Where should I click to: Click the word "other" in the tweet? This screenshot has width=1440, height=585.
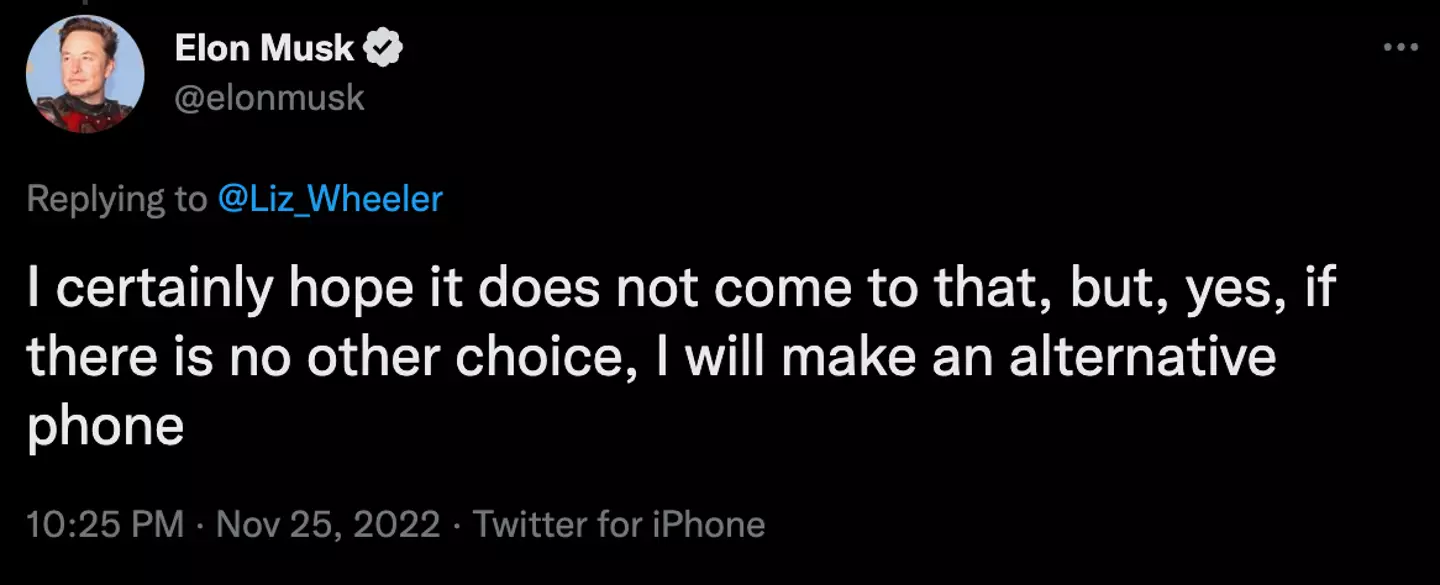click(372, 357)
